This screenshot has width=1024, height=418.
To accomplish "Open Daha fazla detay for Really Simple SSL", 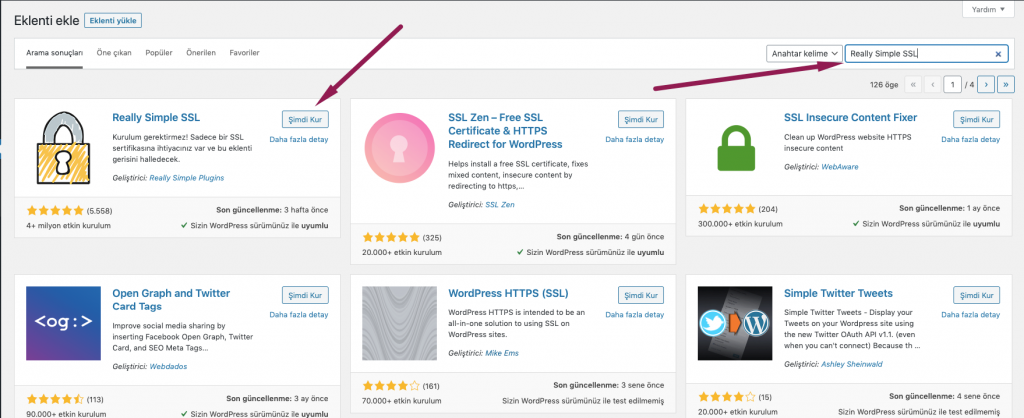I will pyautogui.click(x=299, y=139).
